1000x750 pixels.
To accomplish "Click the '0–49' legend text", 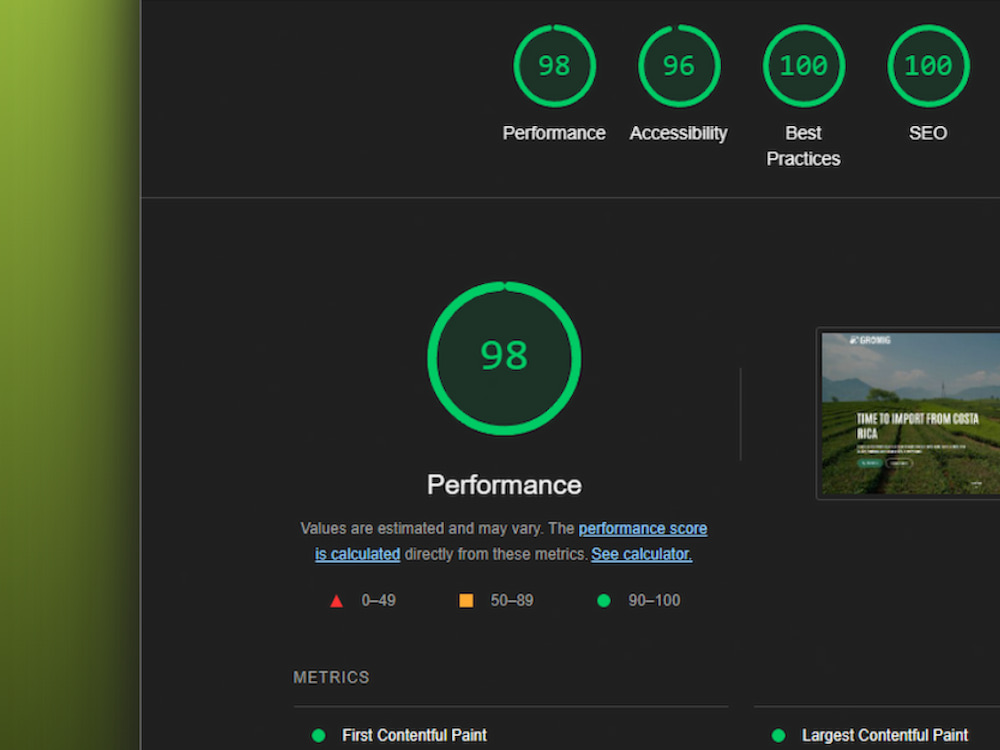I will (378, 601).
